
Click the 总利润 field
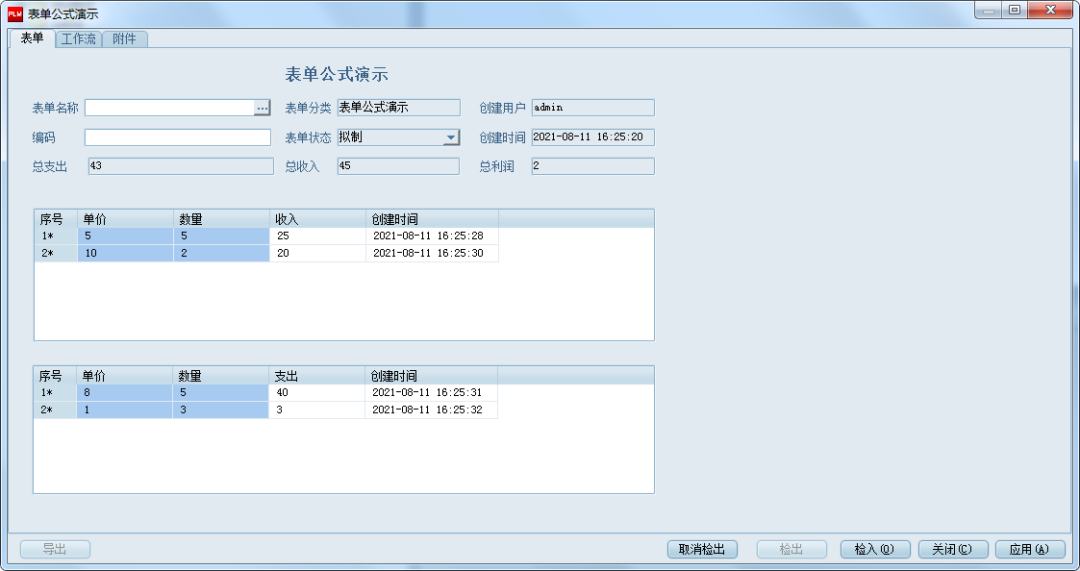coord(592,166)
